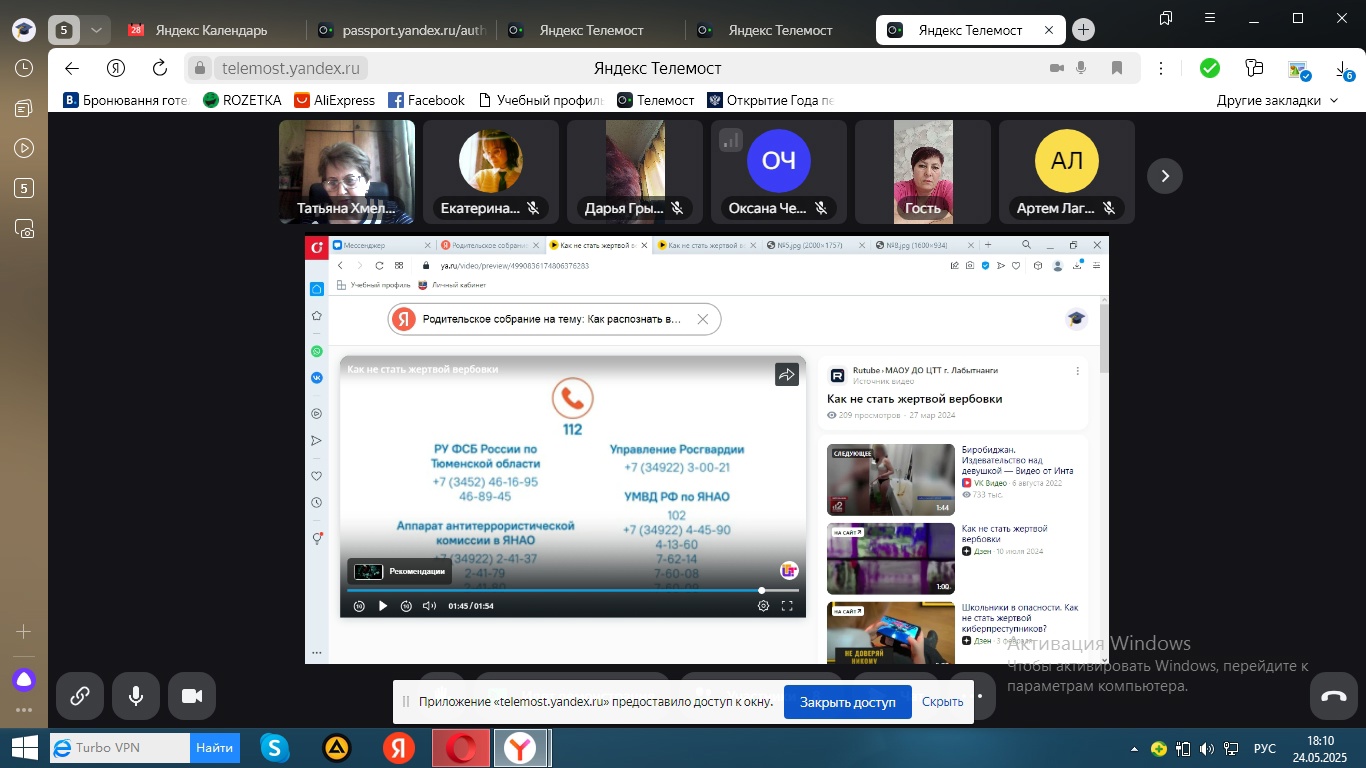
Task: Reload the Telemost page
Action: tap(160, 68)
